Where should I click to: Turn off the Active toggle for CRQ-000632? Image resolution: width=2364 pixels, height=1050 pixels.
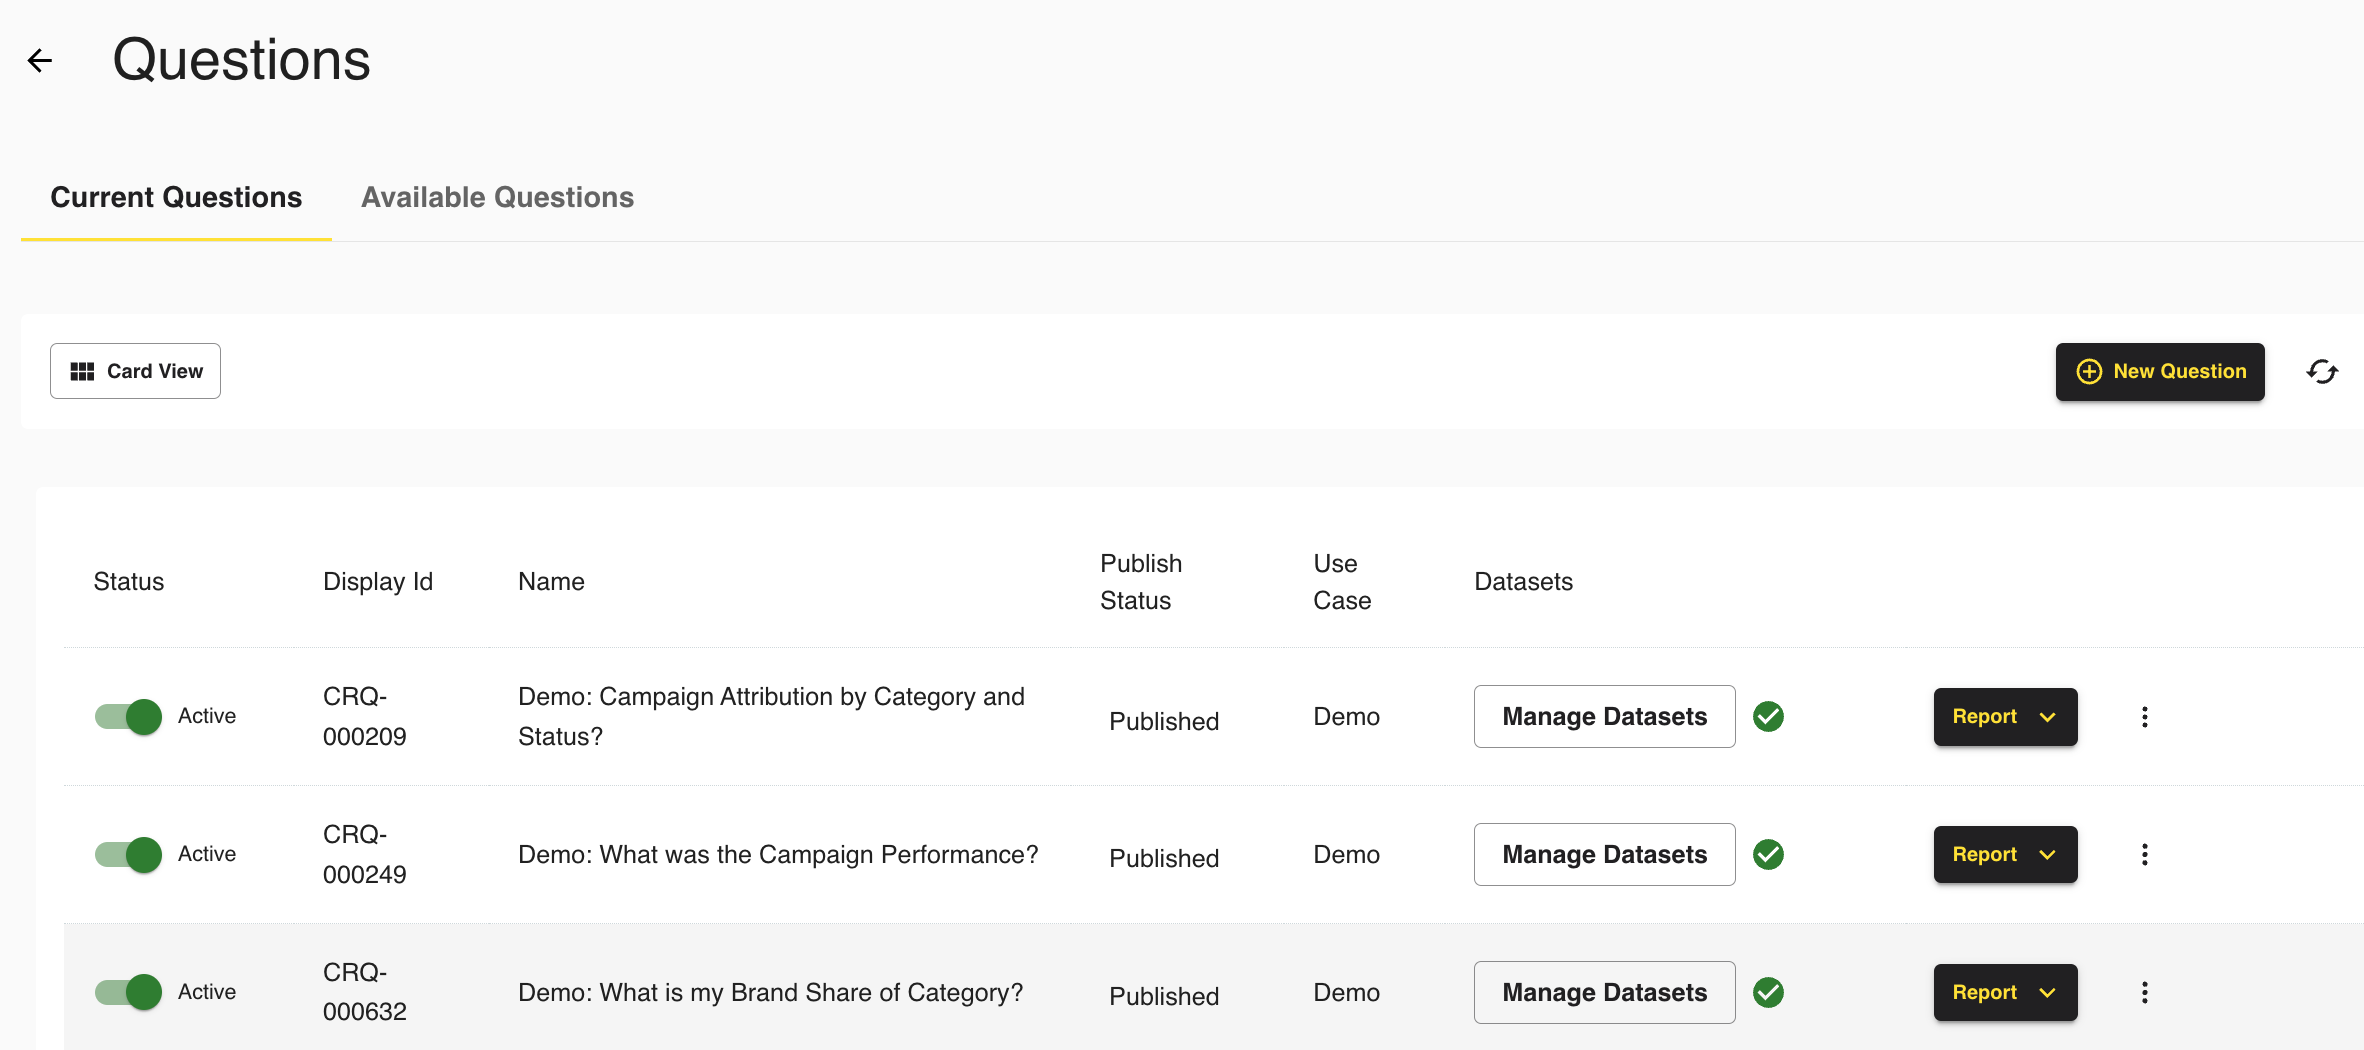point(129,993)
